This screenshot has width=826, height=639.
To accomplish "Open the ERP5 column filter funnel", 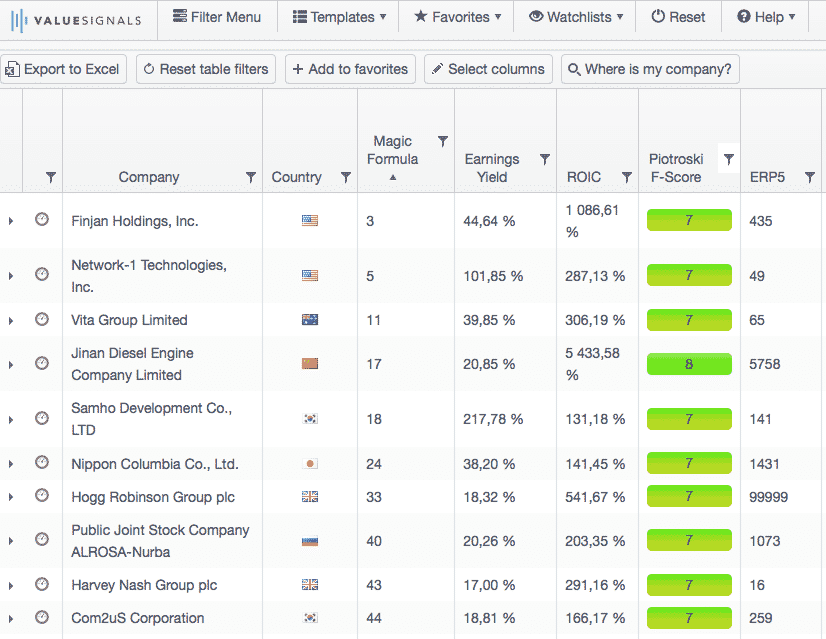I will click(x=810, y=178).
